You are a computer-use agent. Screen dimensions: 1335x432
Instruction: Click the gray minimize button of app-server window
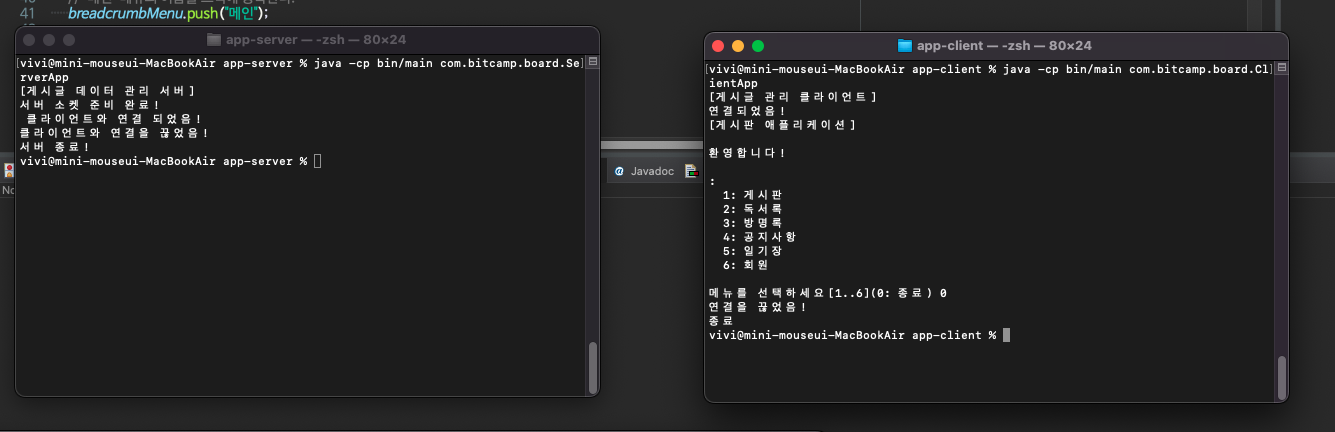point(49,40)
